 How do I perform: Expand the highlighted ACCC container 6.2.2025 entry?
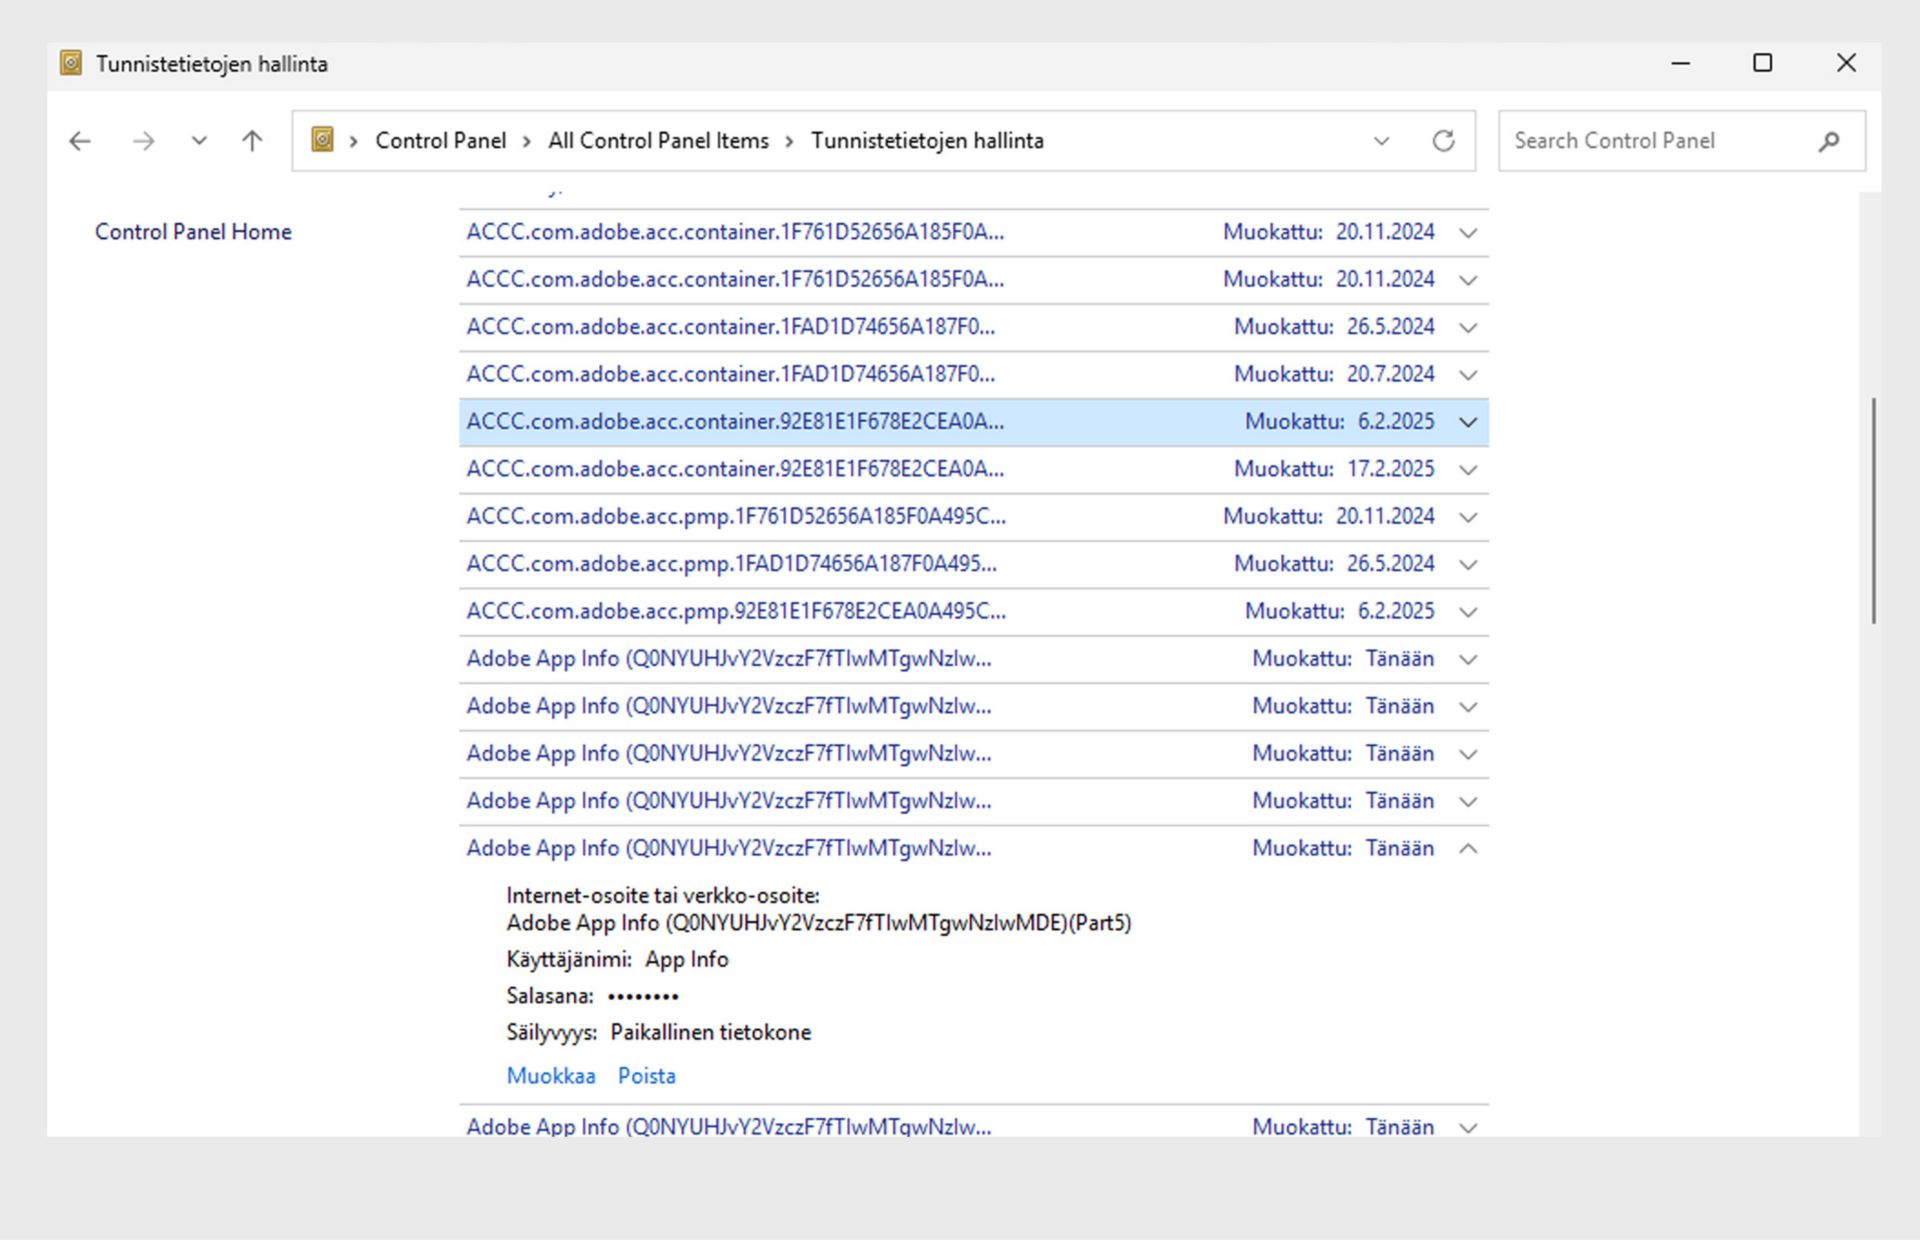[x=1467, y=423]
